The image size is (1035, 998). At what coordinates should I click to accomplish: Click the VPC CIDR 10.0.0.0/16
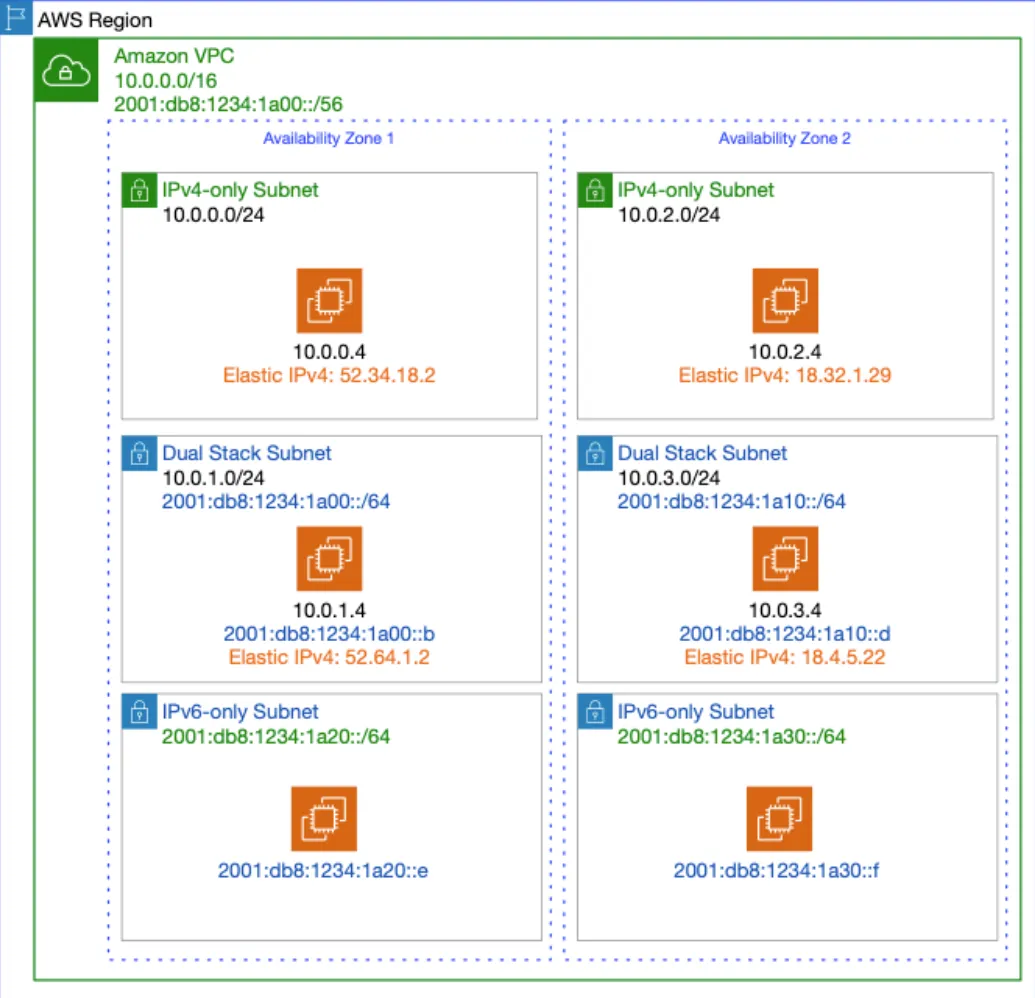click(x=166, y=81)
